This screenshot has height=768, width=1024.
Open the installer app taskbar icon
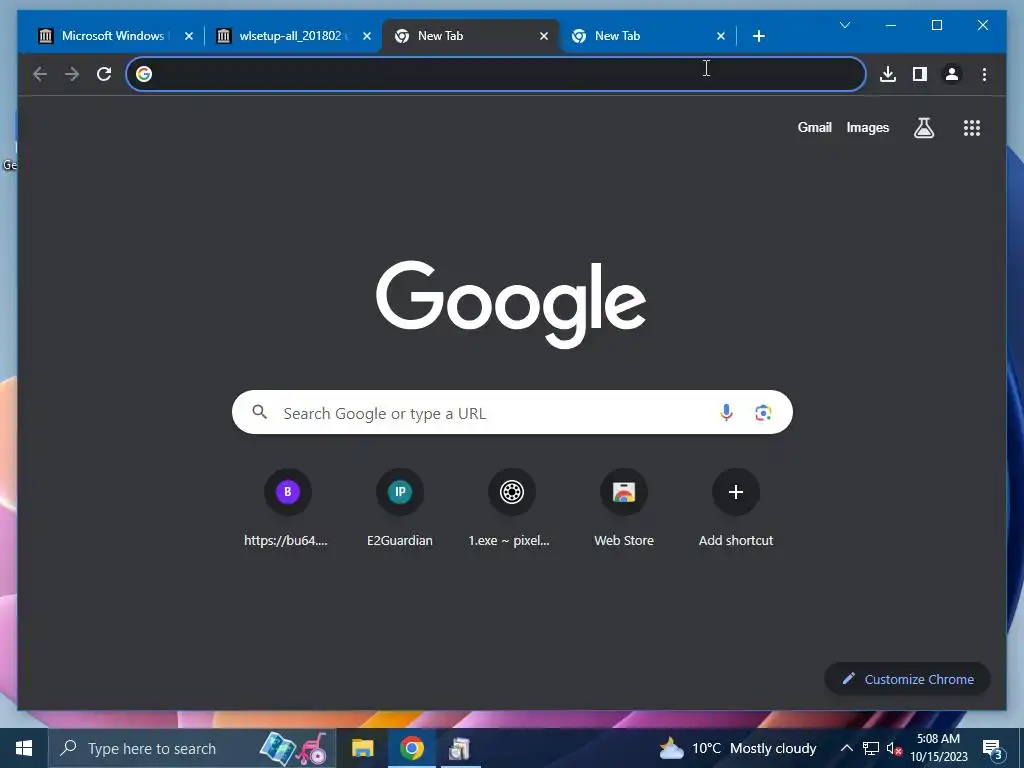(460, 748)
